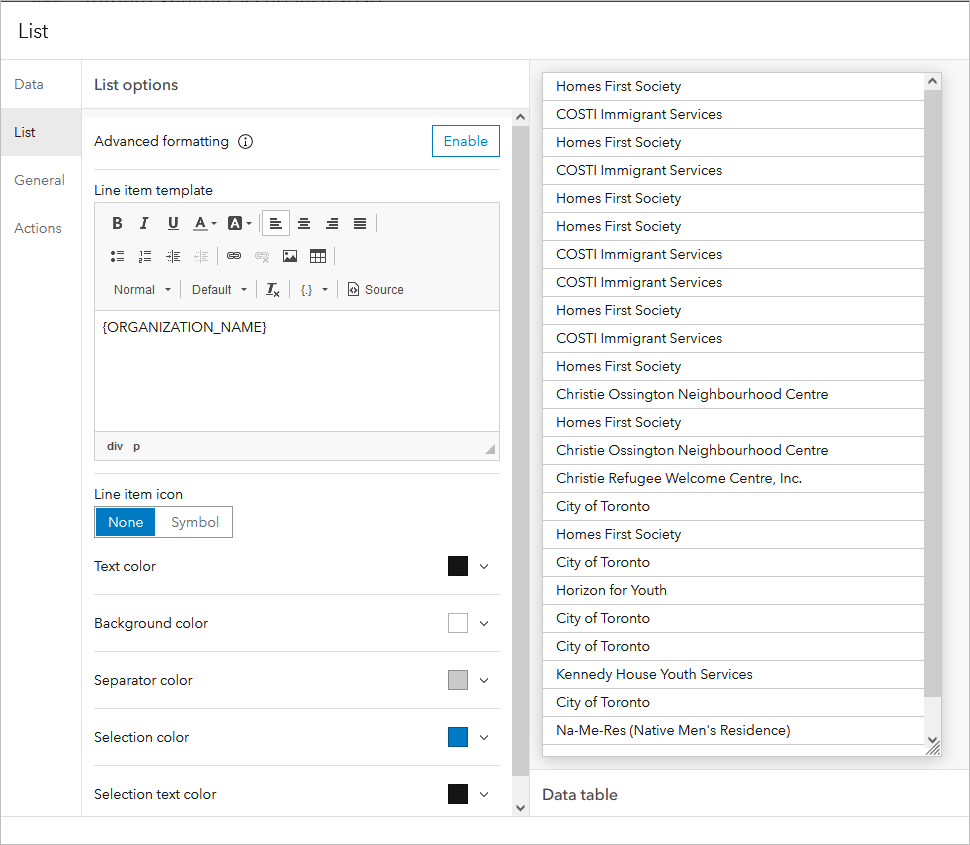Expand the Selection text color options

point(484,794)
